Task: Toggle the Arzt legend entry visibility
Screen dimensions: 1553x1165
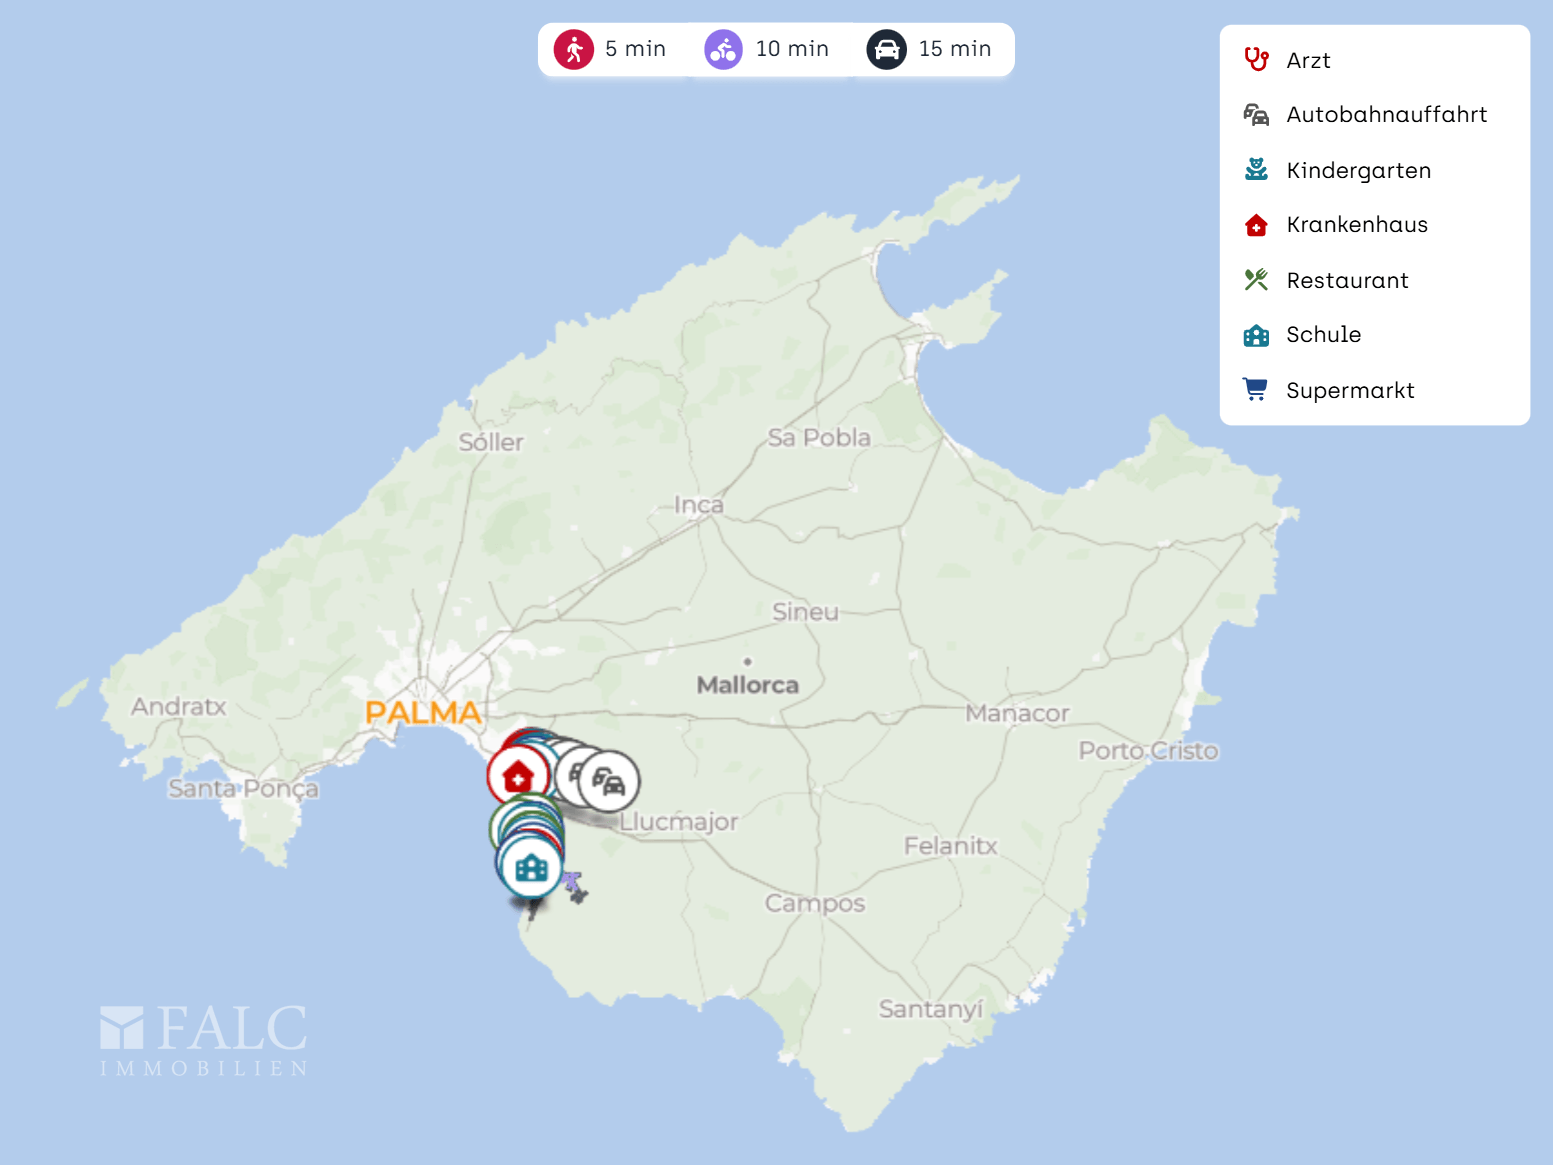Action: [1308, 60]
